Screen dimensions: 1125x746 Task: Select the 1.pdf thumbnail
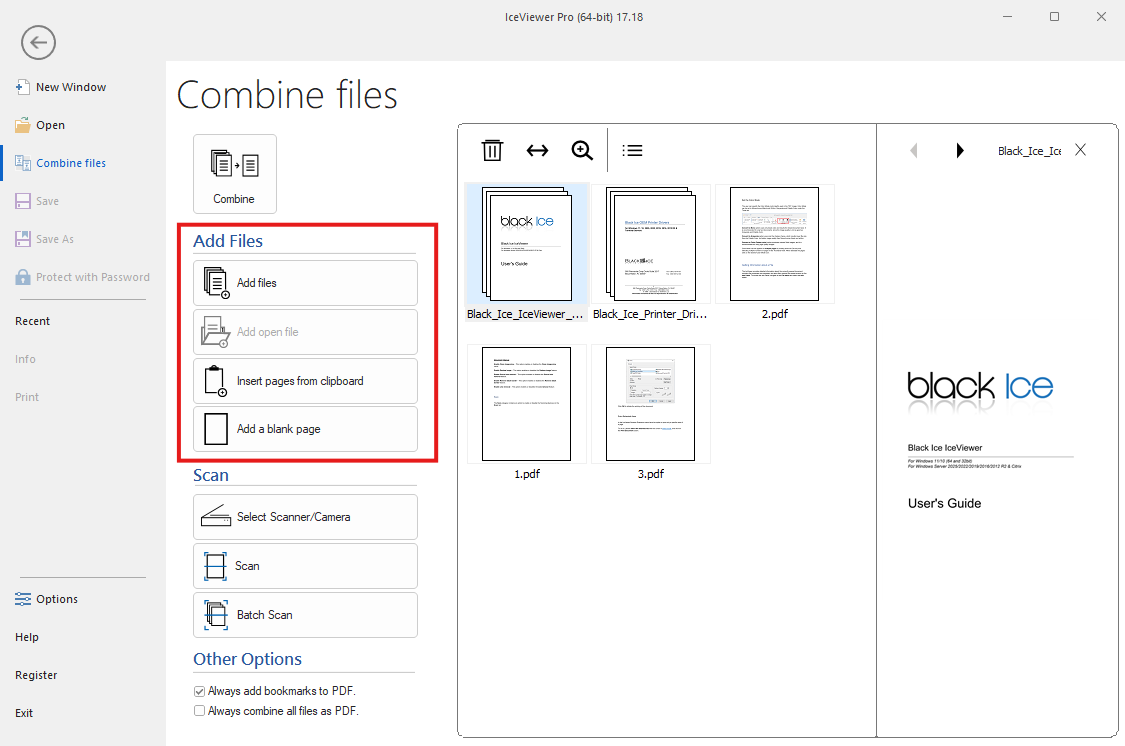527,404
